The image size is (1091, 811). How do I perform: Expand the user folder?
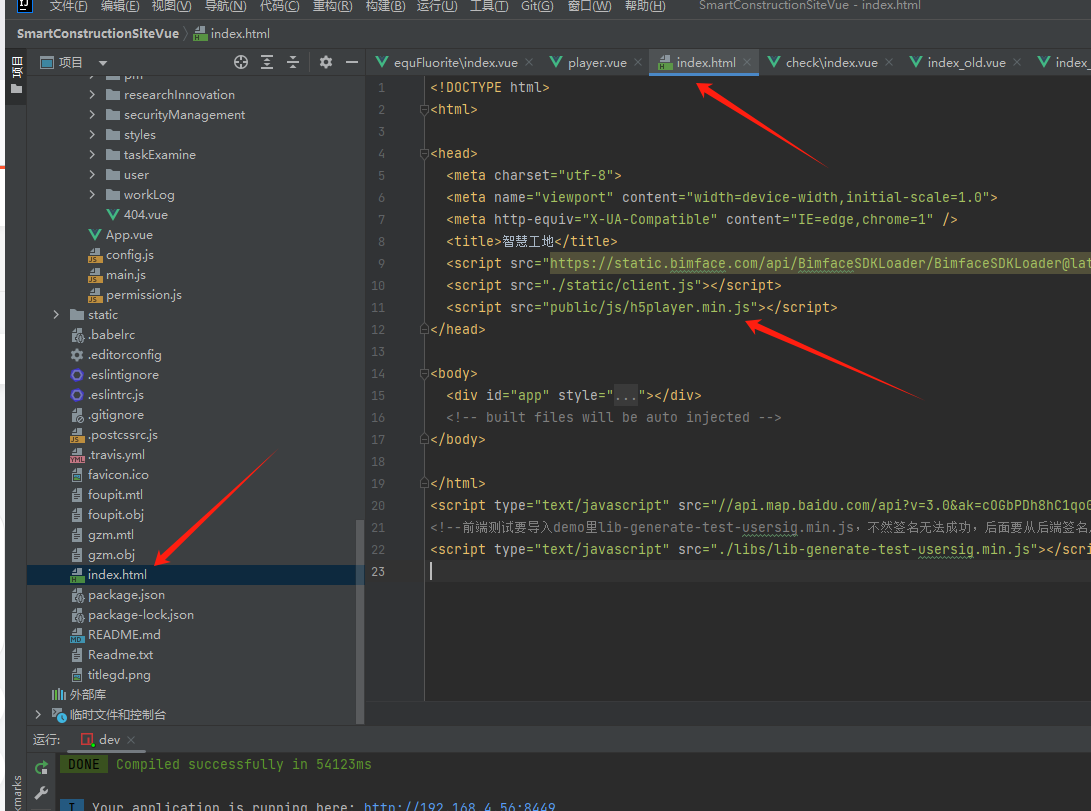(93, 175)
